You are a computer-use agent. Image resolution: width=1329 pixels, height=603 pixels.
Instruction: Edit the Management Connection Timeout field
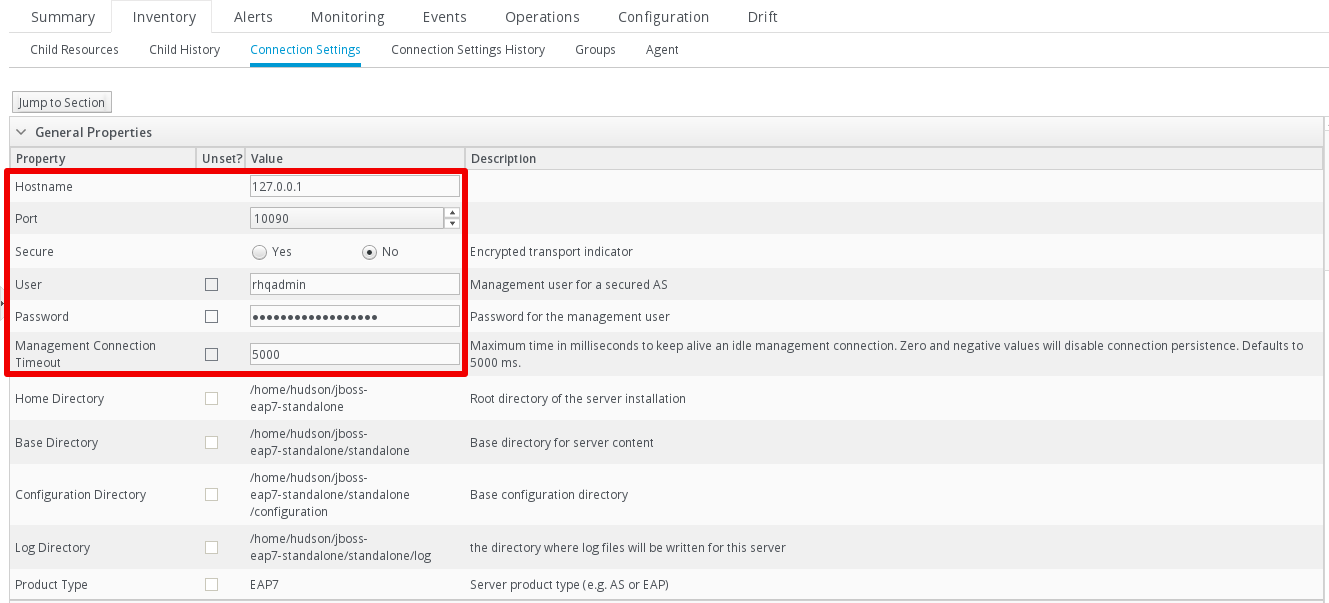(x=355, y=354)
